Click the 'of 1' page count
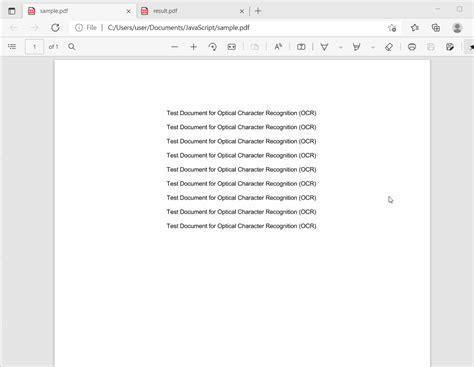Viewport: 474px width, 367px height. (x=53, y=47)
